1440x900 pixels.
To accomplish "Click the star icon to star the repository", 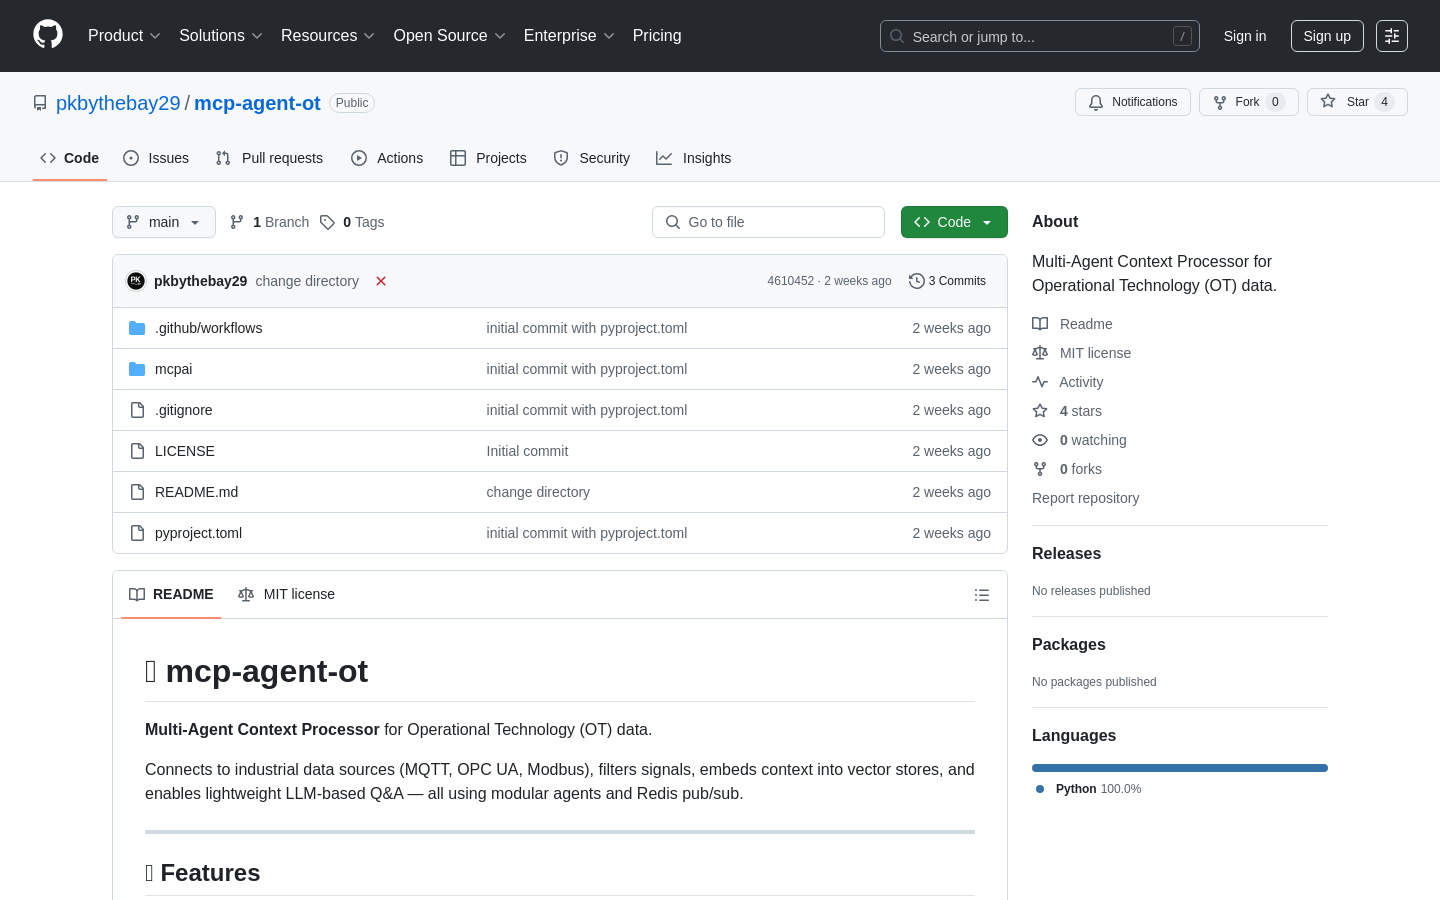I will (1328, 101).
